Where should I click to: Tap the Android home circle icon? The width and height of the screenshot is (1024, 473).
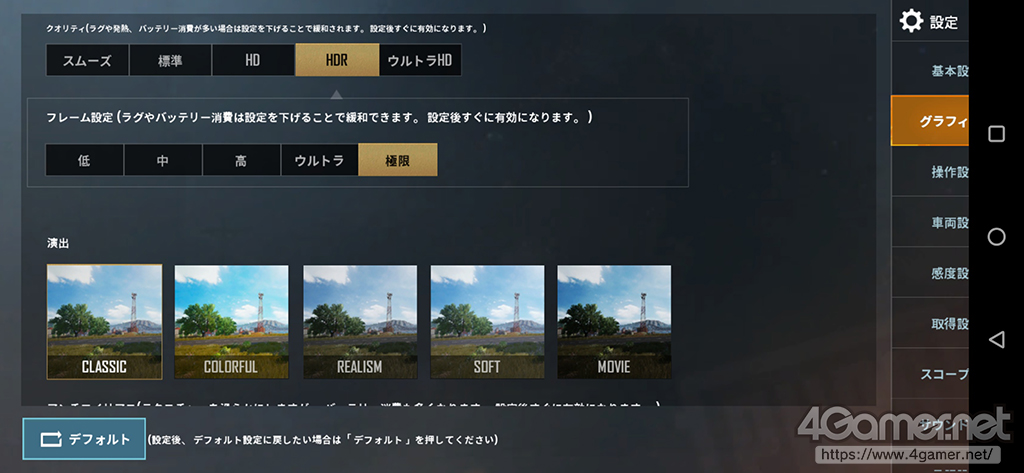tap(996, 236)
